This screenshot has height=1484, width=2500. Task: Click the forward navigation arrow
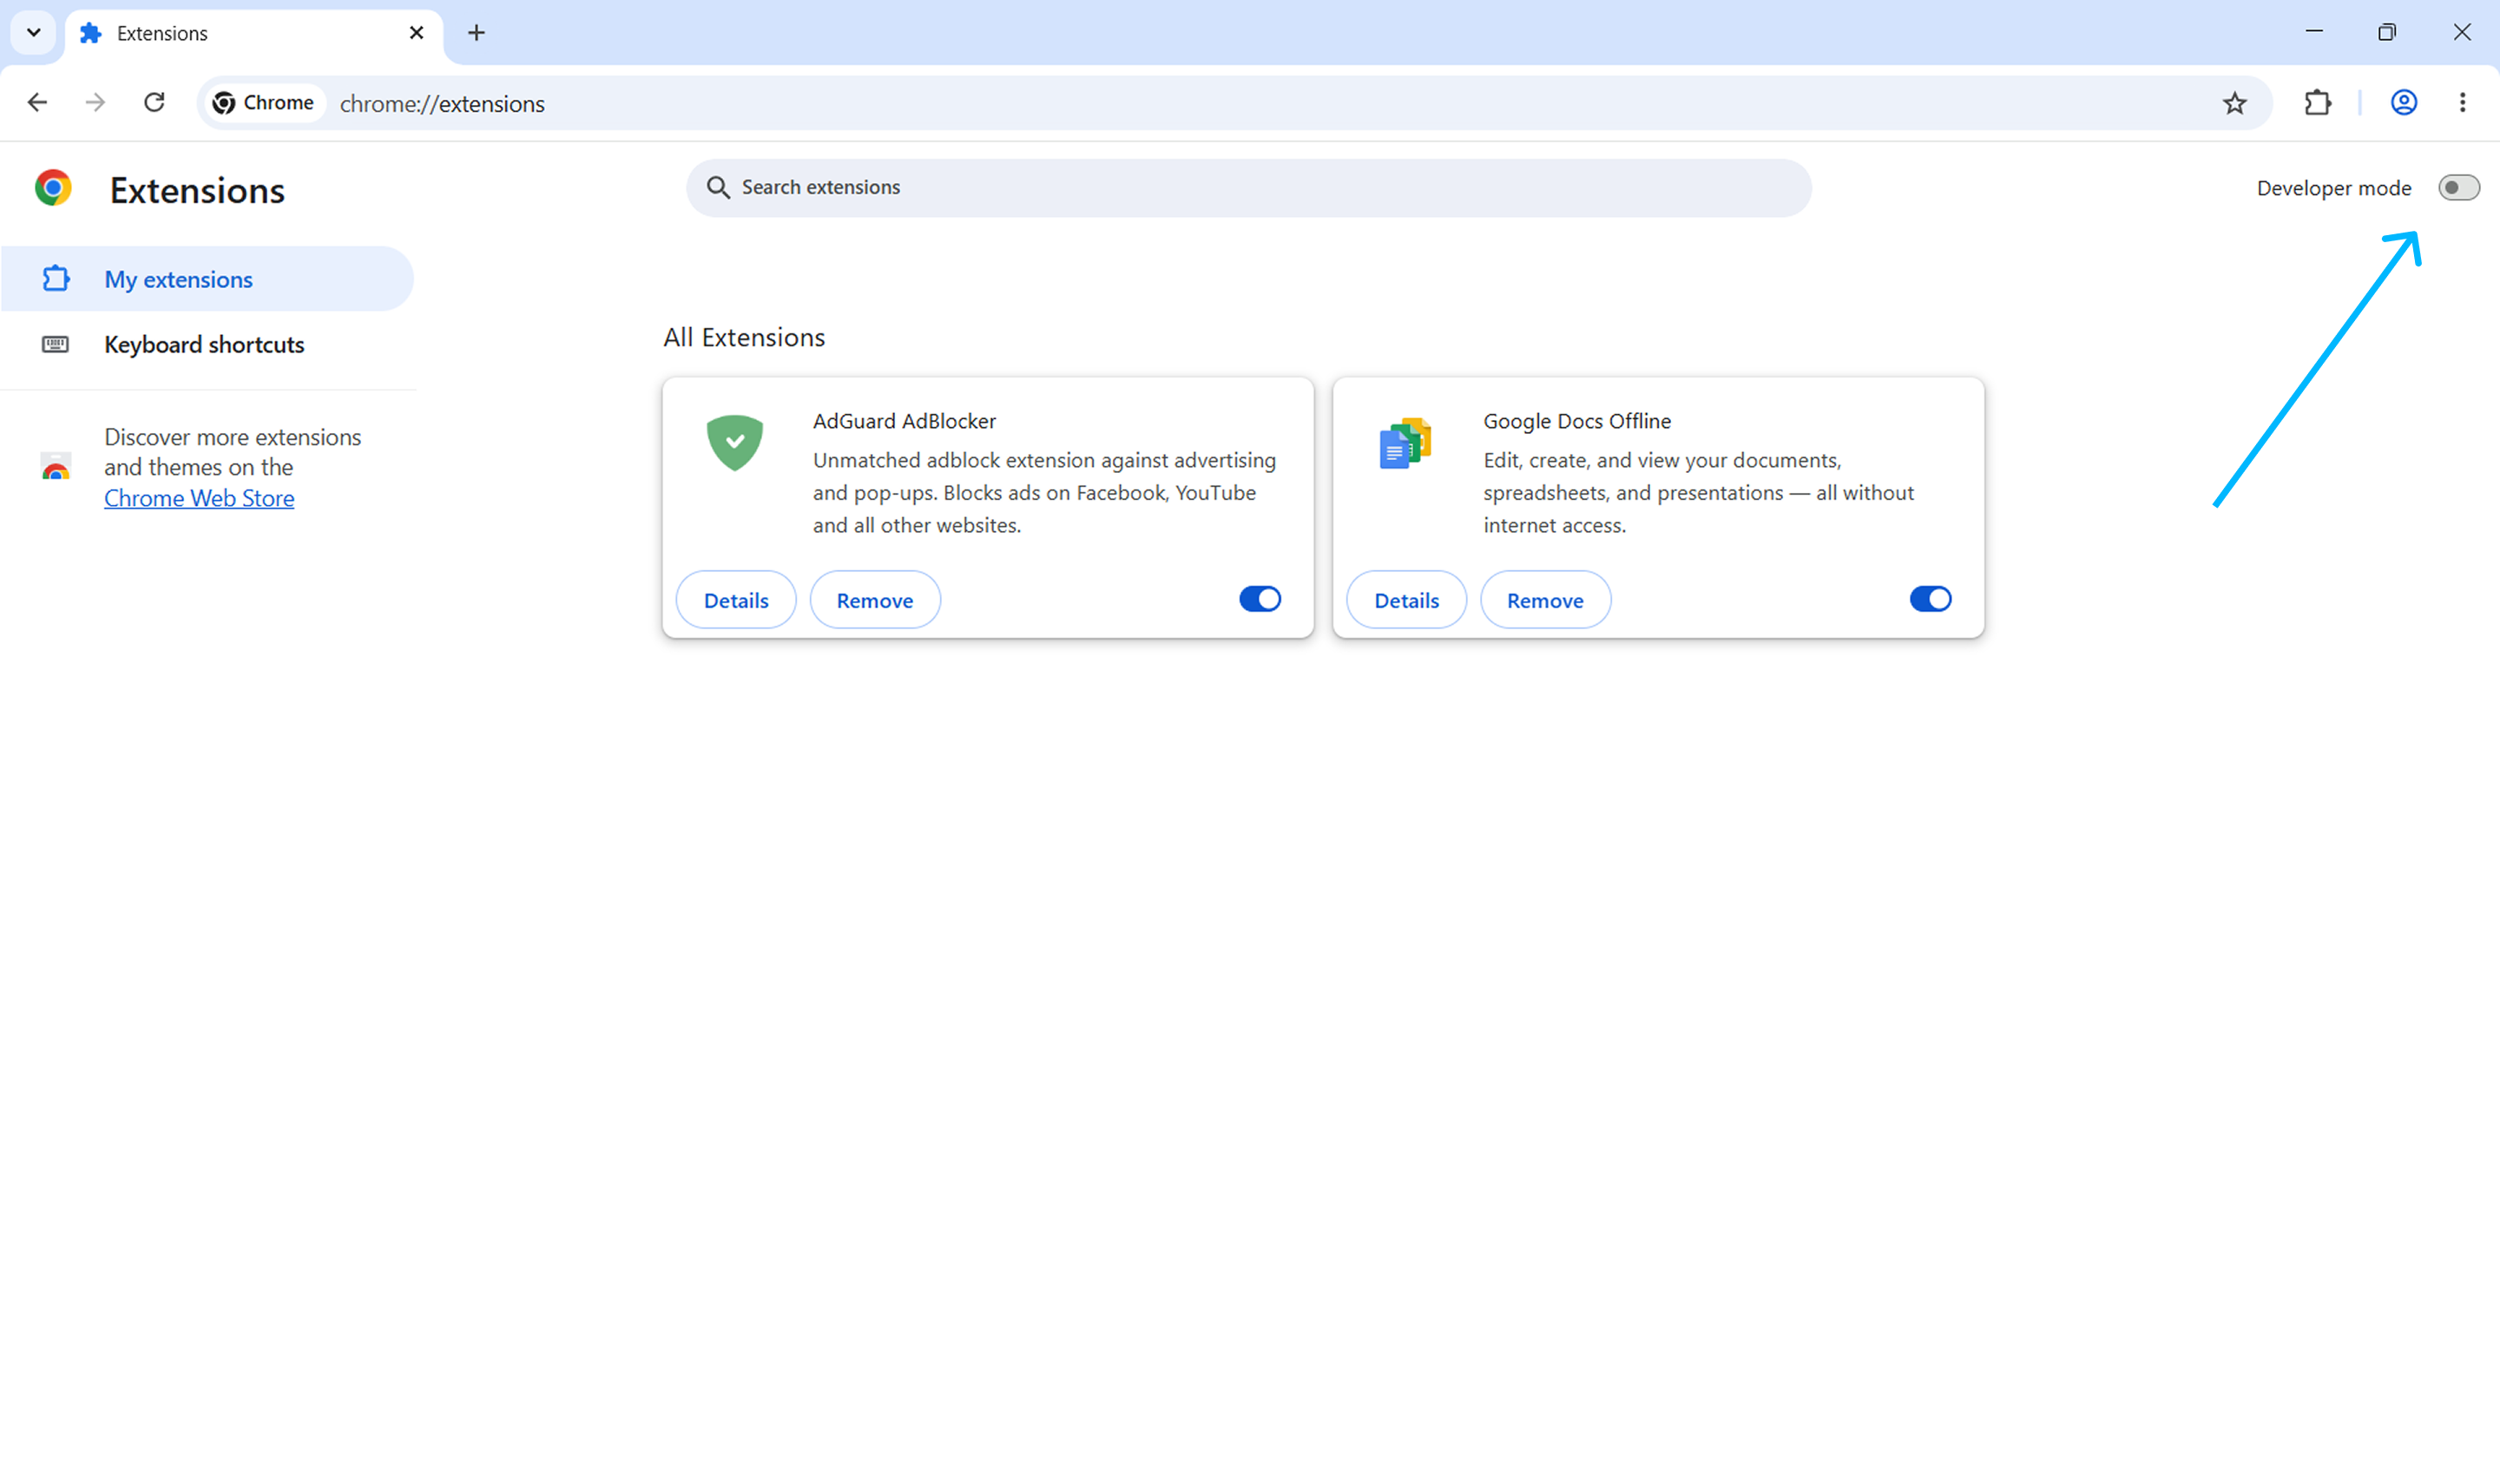click(x=95, y=103)
